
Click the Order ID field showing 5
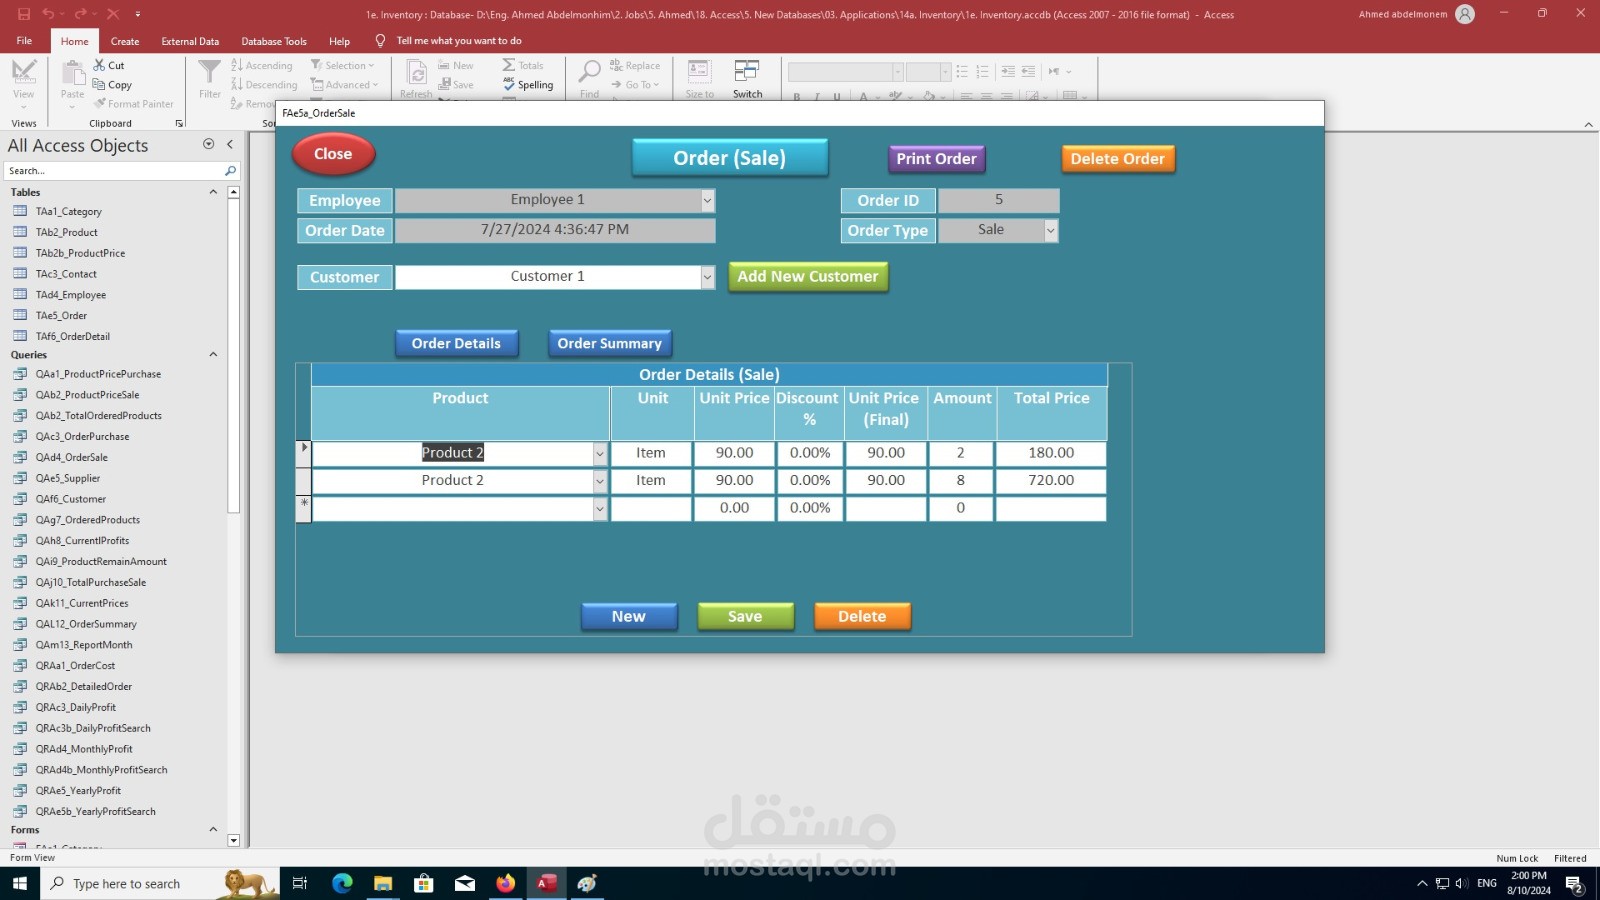tap(999, 200)
